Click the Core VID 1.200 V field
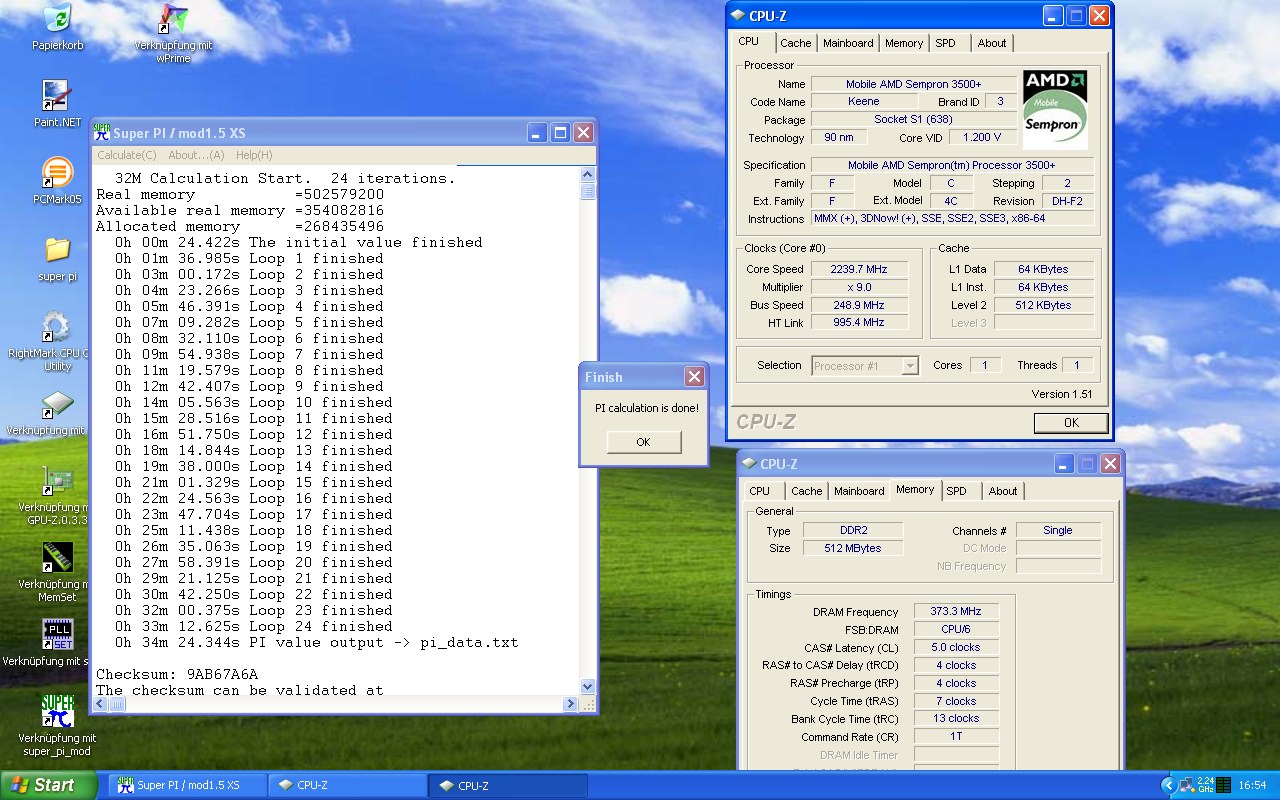The width and height of the screenshot is (1280, 800). point(982,138)
